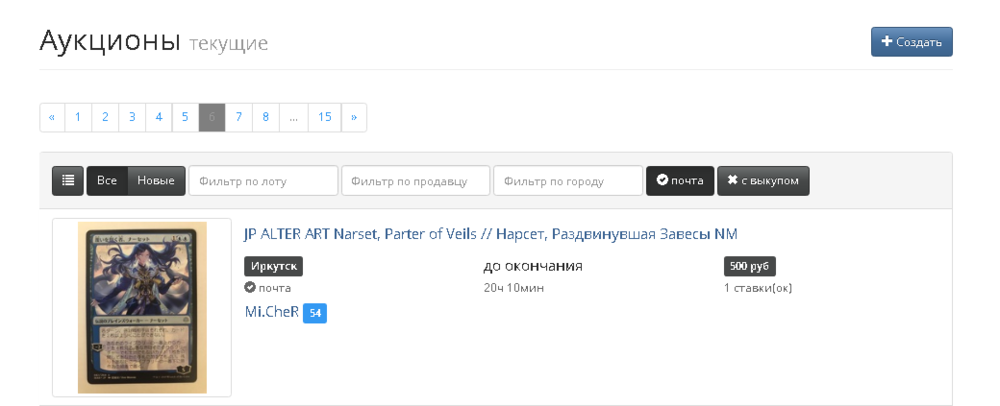Viewport: 1000px width, 406px height.
Task: Select the Все filter option
Action: pos(107,181)
